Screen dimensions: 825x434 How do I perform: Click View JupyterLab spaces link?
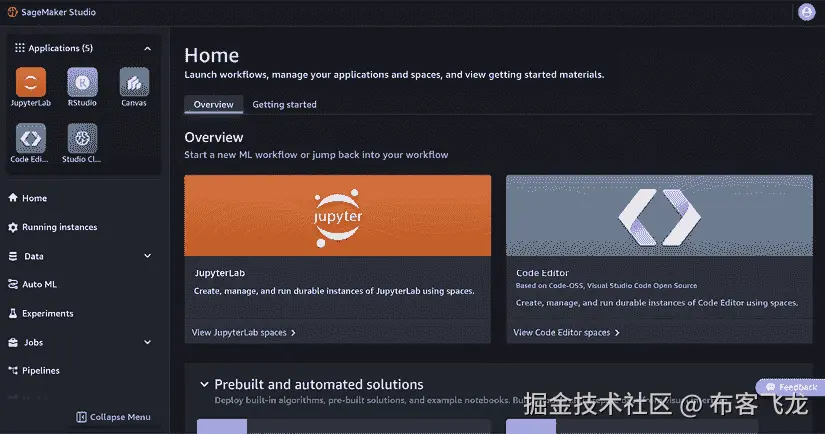(x=244, y=332)
